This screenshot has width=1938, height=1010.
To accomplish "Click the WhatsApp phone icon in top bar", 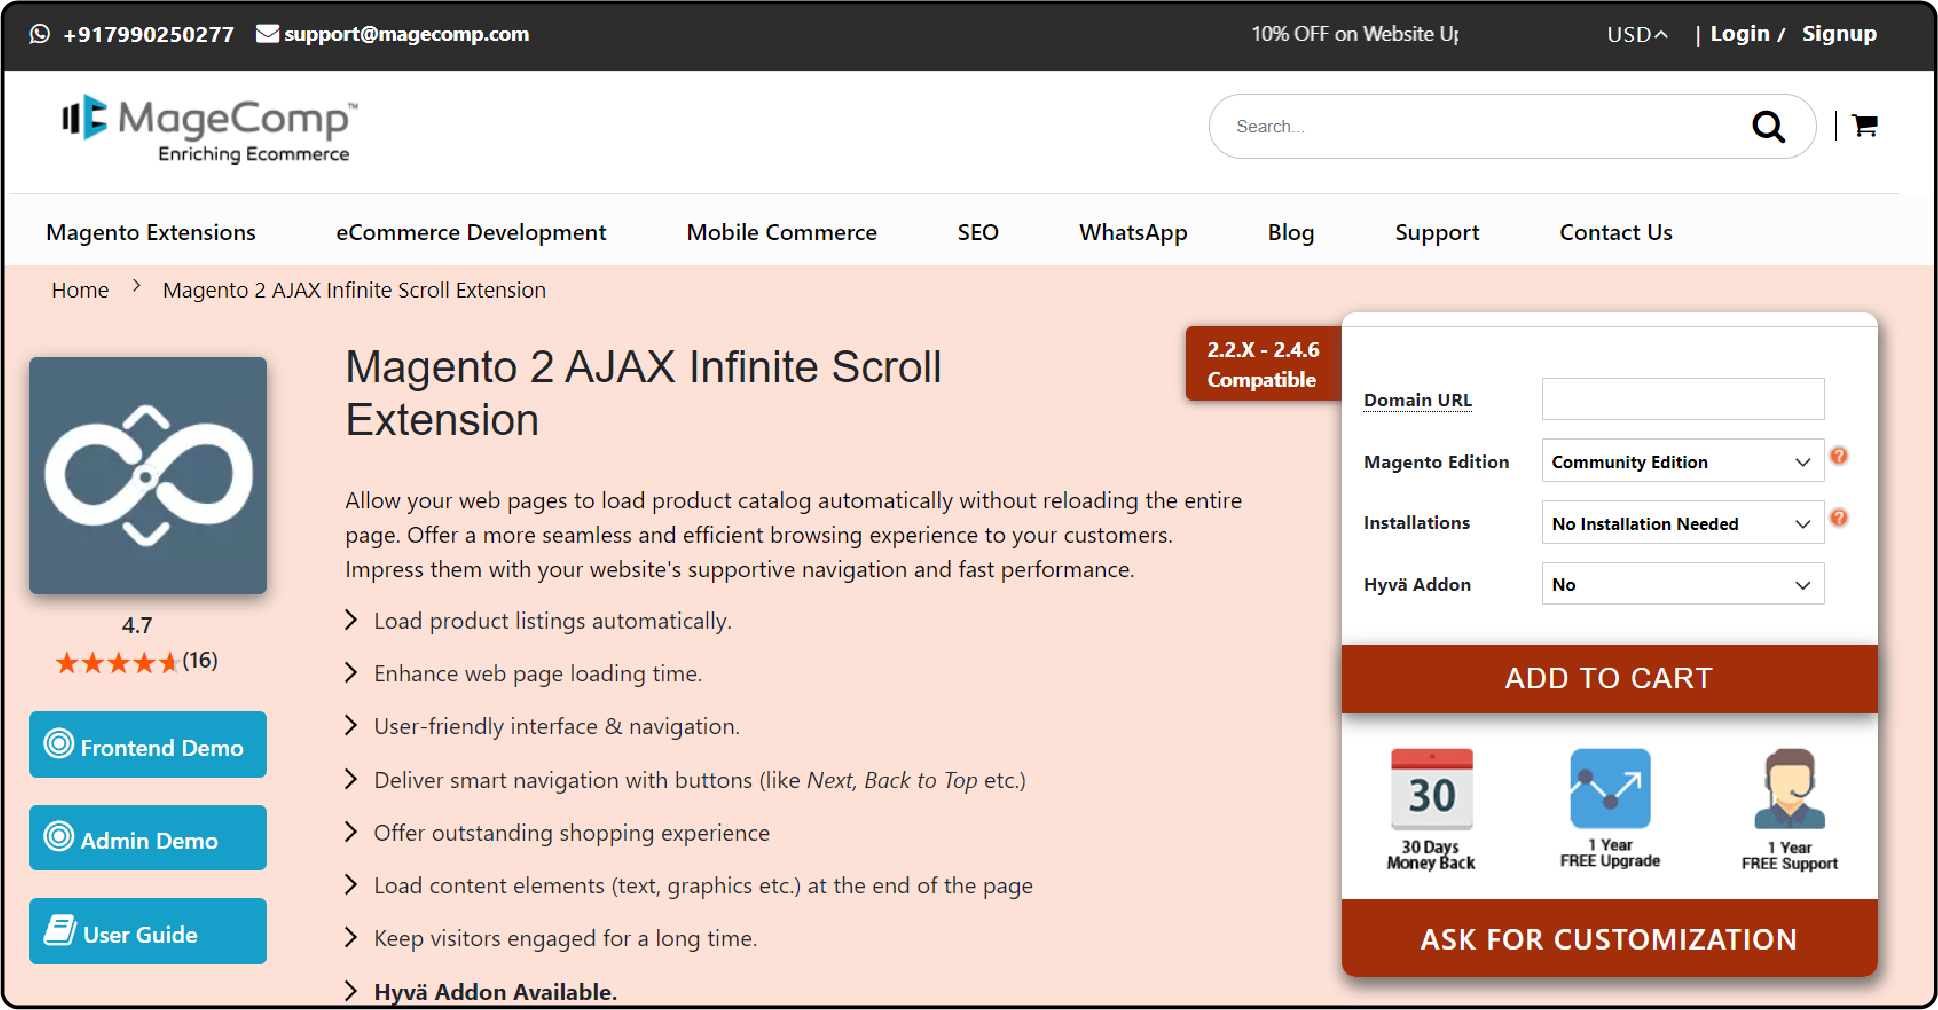I will (40, 34).
